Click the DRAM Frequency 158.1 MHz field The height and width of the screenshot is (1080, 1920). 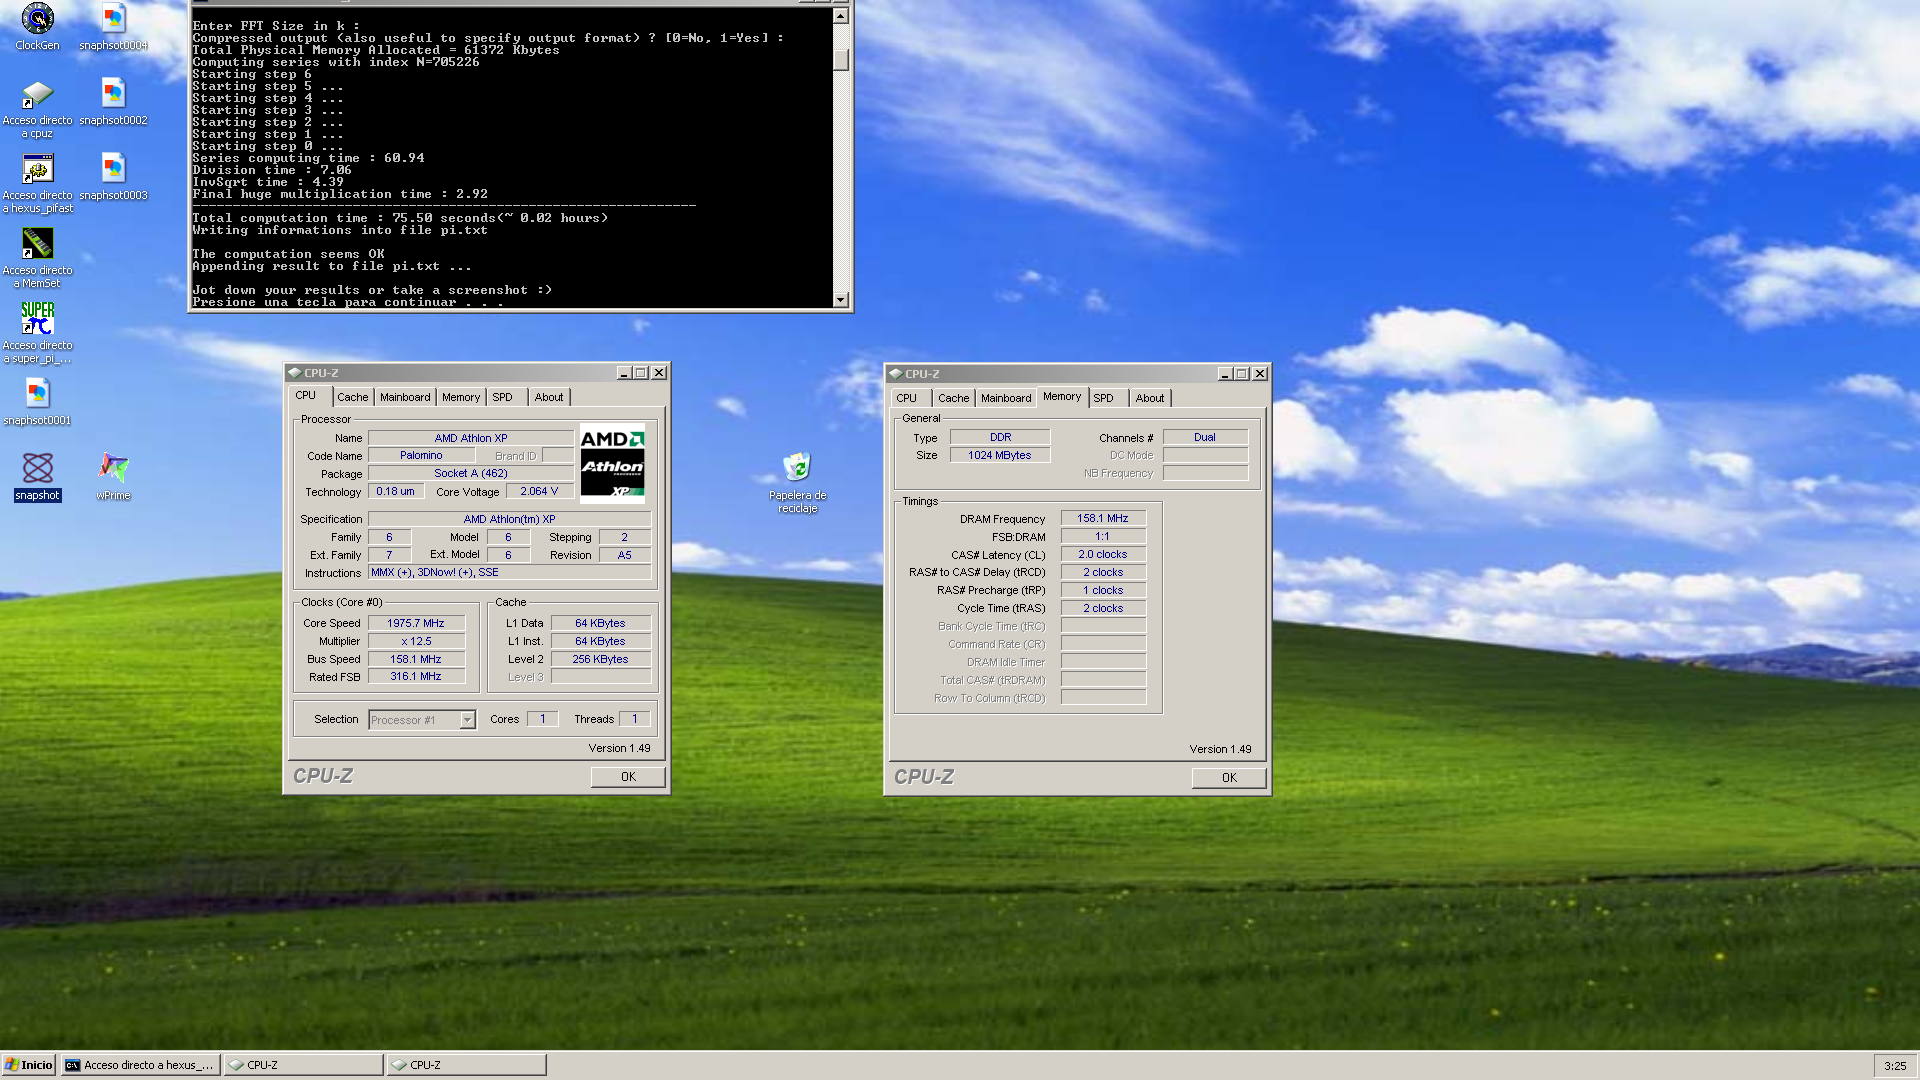click(x=1103, y=518)
